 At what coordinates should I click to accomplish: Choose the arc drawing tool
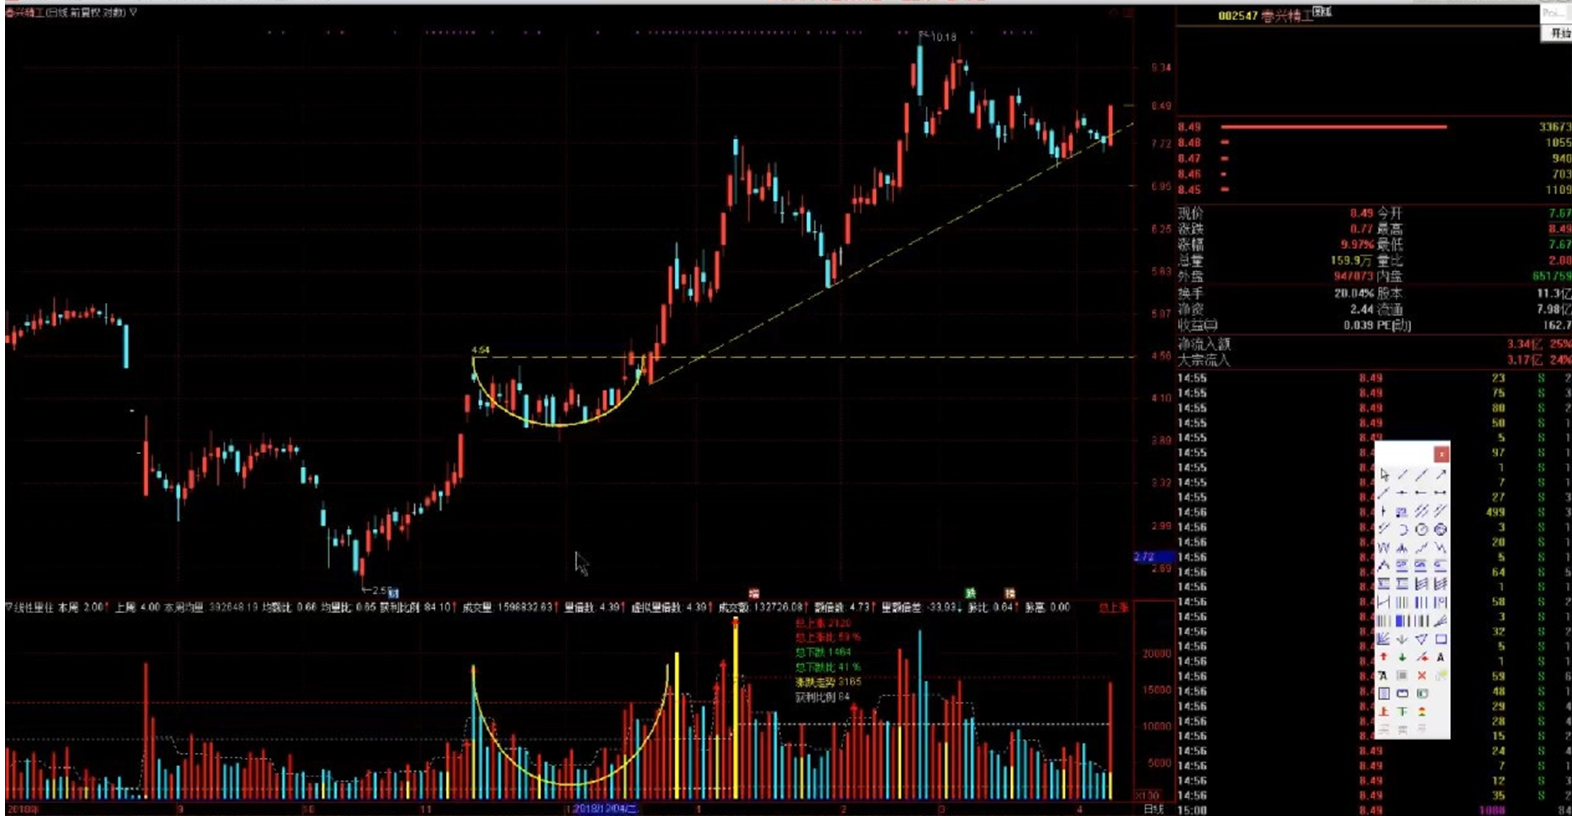[1403, 529]
